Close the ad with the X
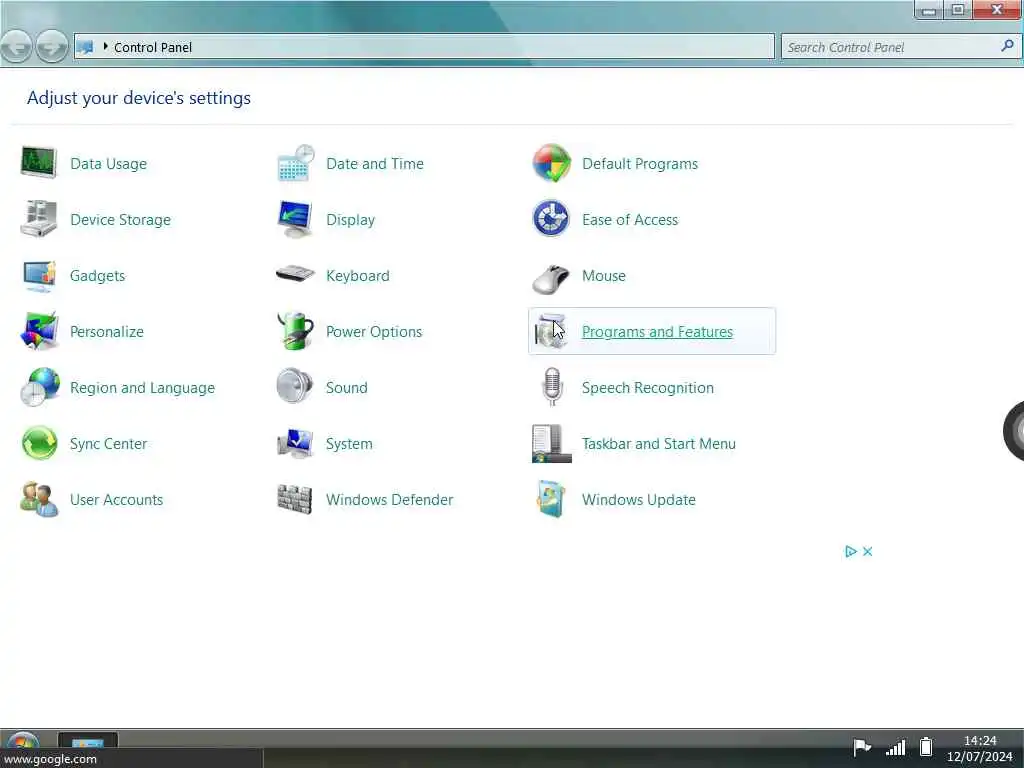Image resolution: width=1024 pixels, height=768 pixels. pos(867,551)
